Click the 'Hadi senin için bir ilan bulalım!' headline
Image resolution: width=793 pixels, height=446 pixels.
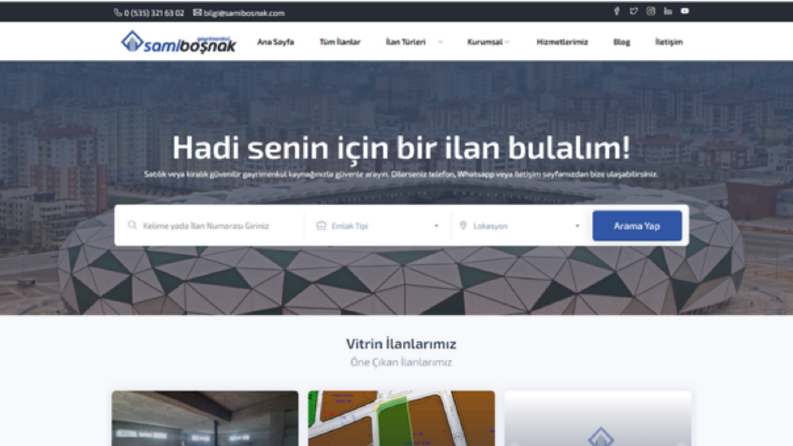click(x=401, y=148)
